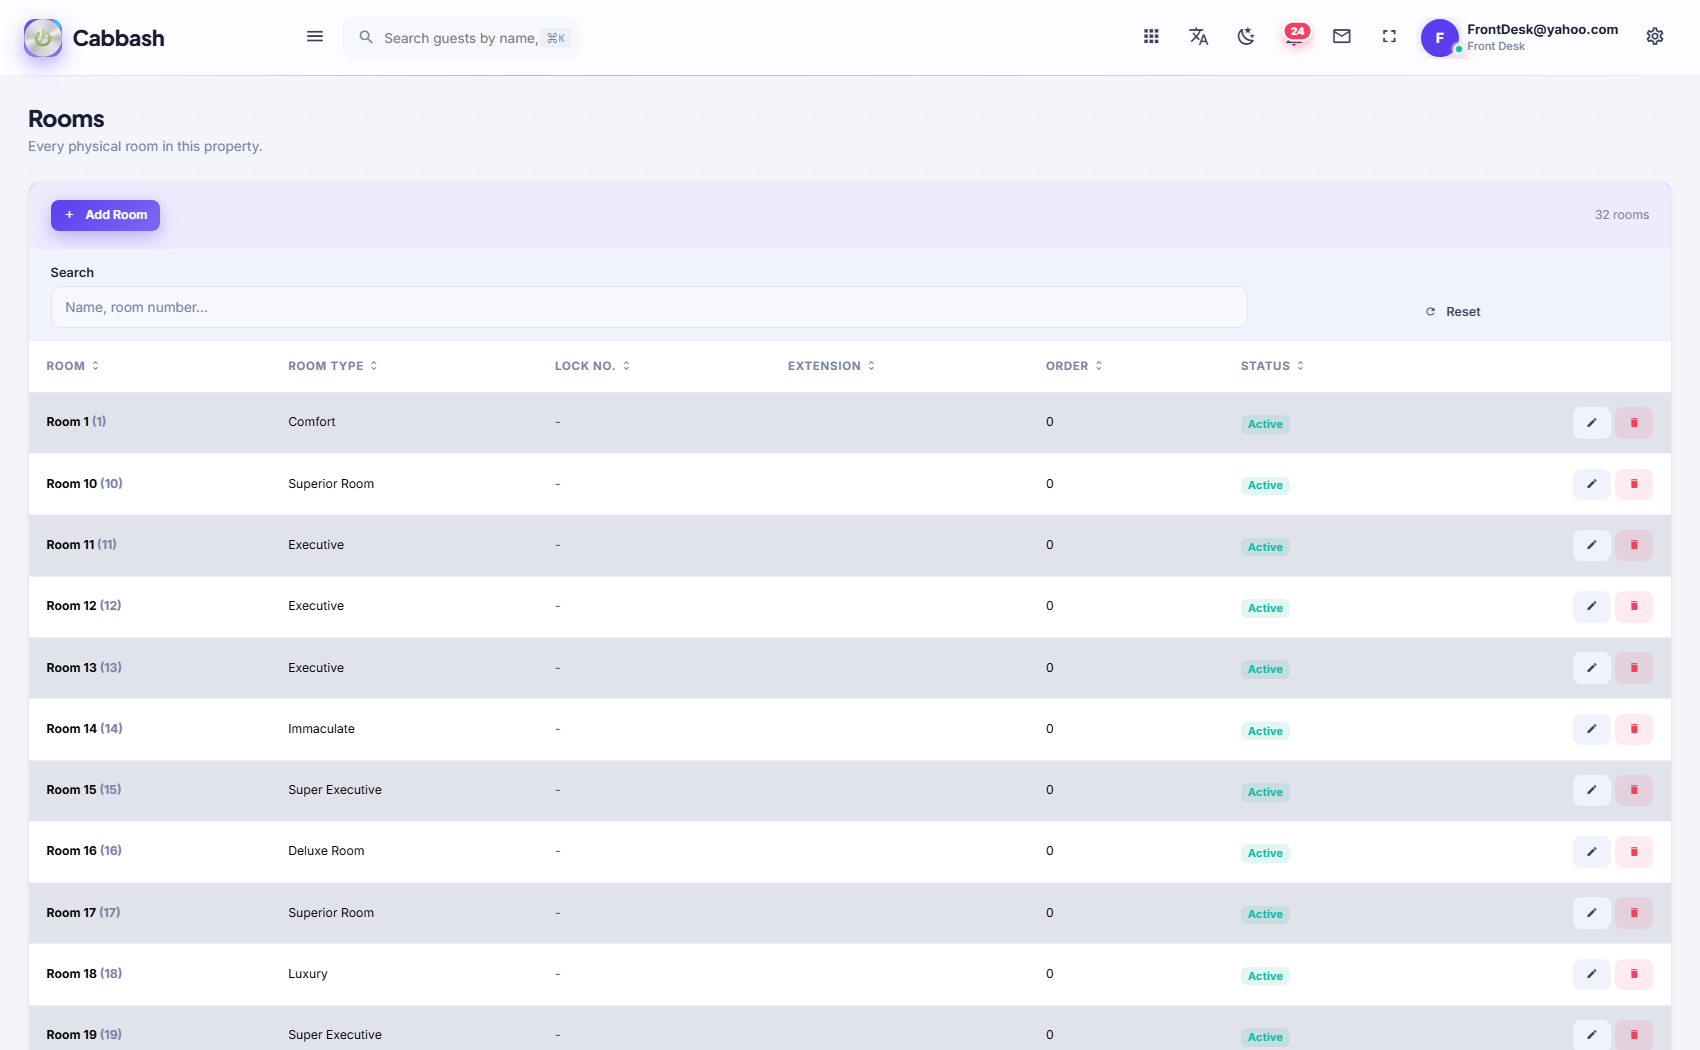Delete Room 10 with trash icon

[x=1634, y=484]
